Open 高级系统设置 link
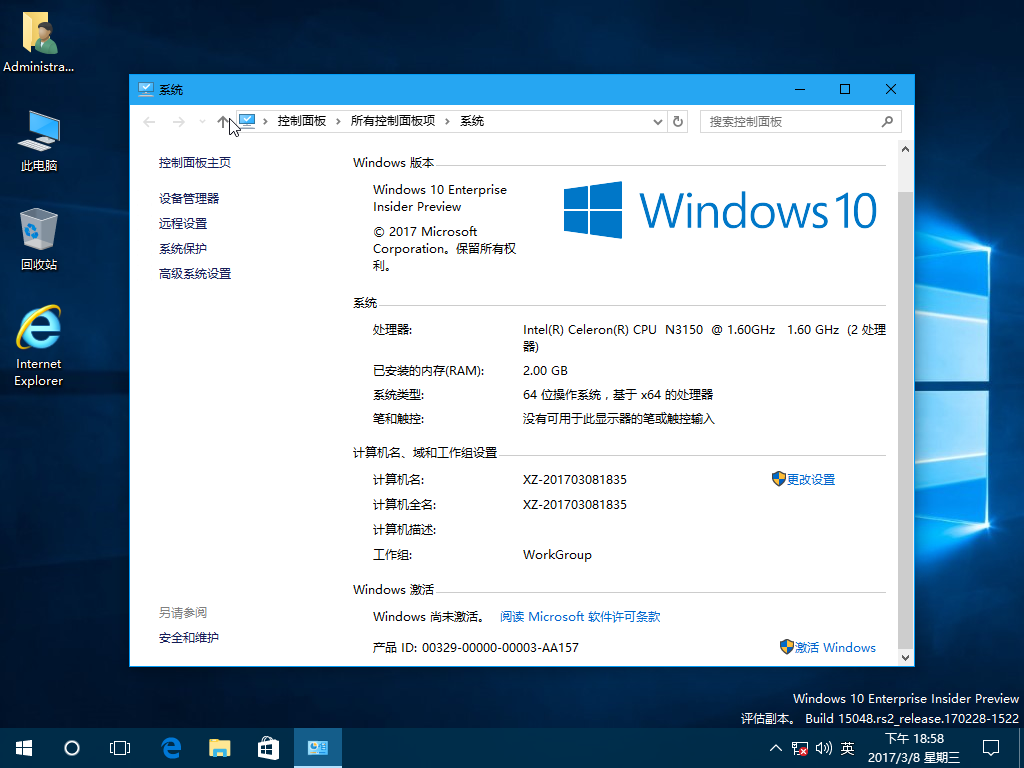Screen dimensions: 1024x768 tap(195, 274)
